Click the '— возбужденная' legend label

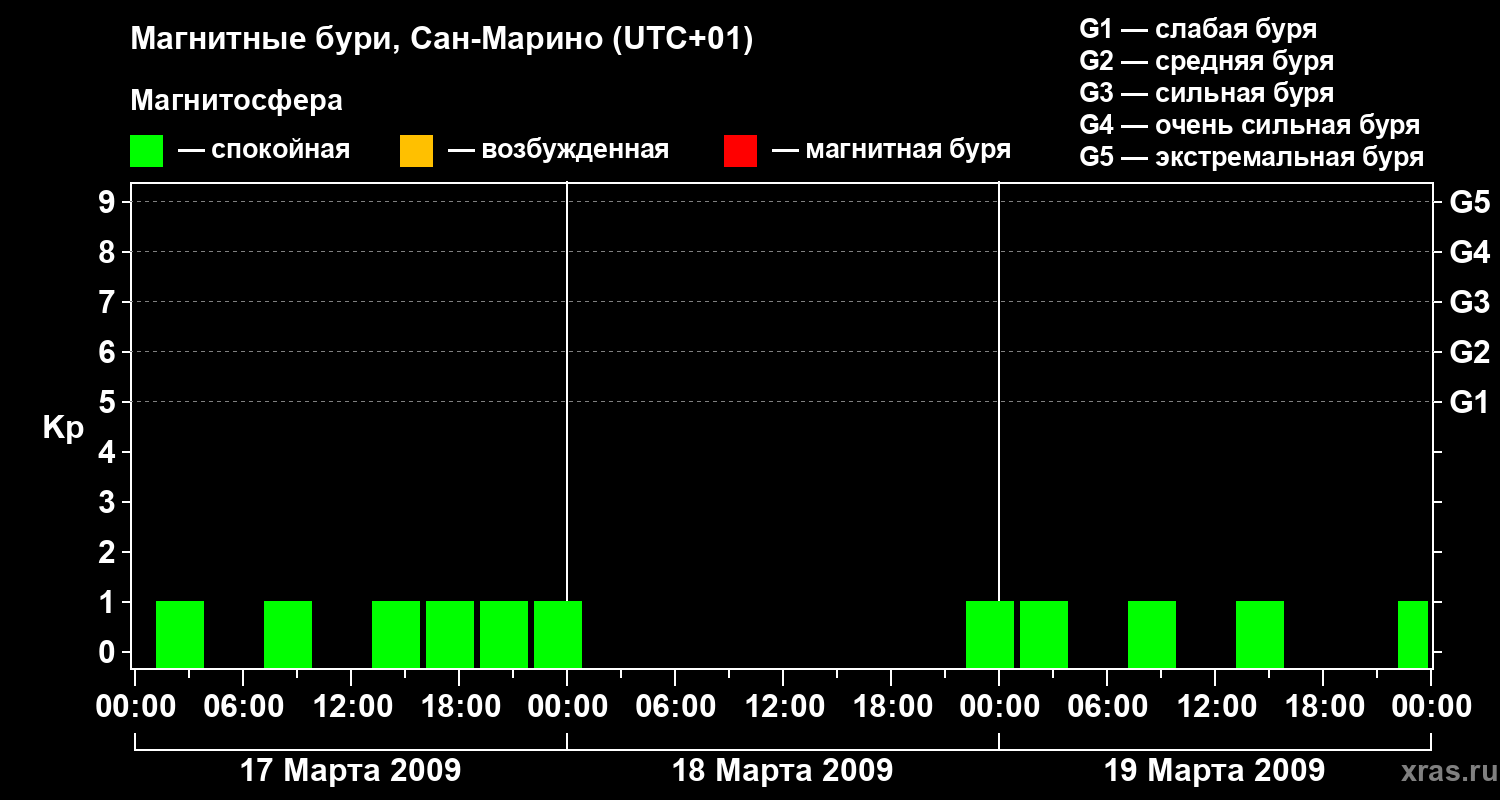pyautogui.click(x=558, y=150)
